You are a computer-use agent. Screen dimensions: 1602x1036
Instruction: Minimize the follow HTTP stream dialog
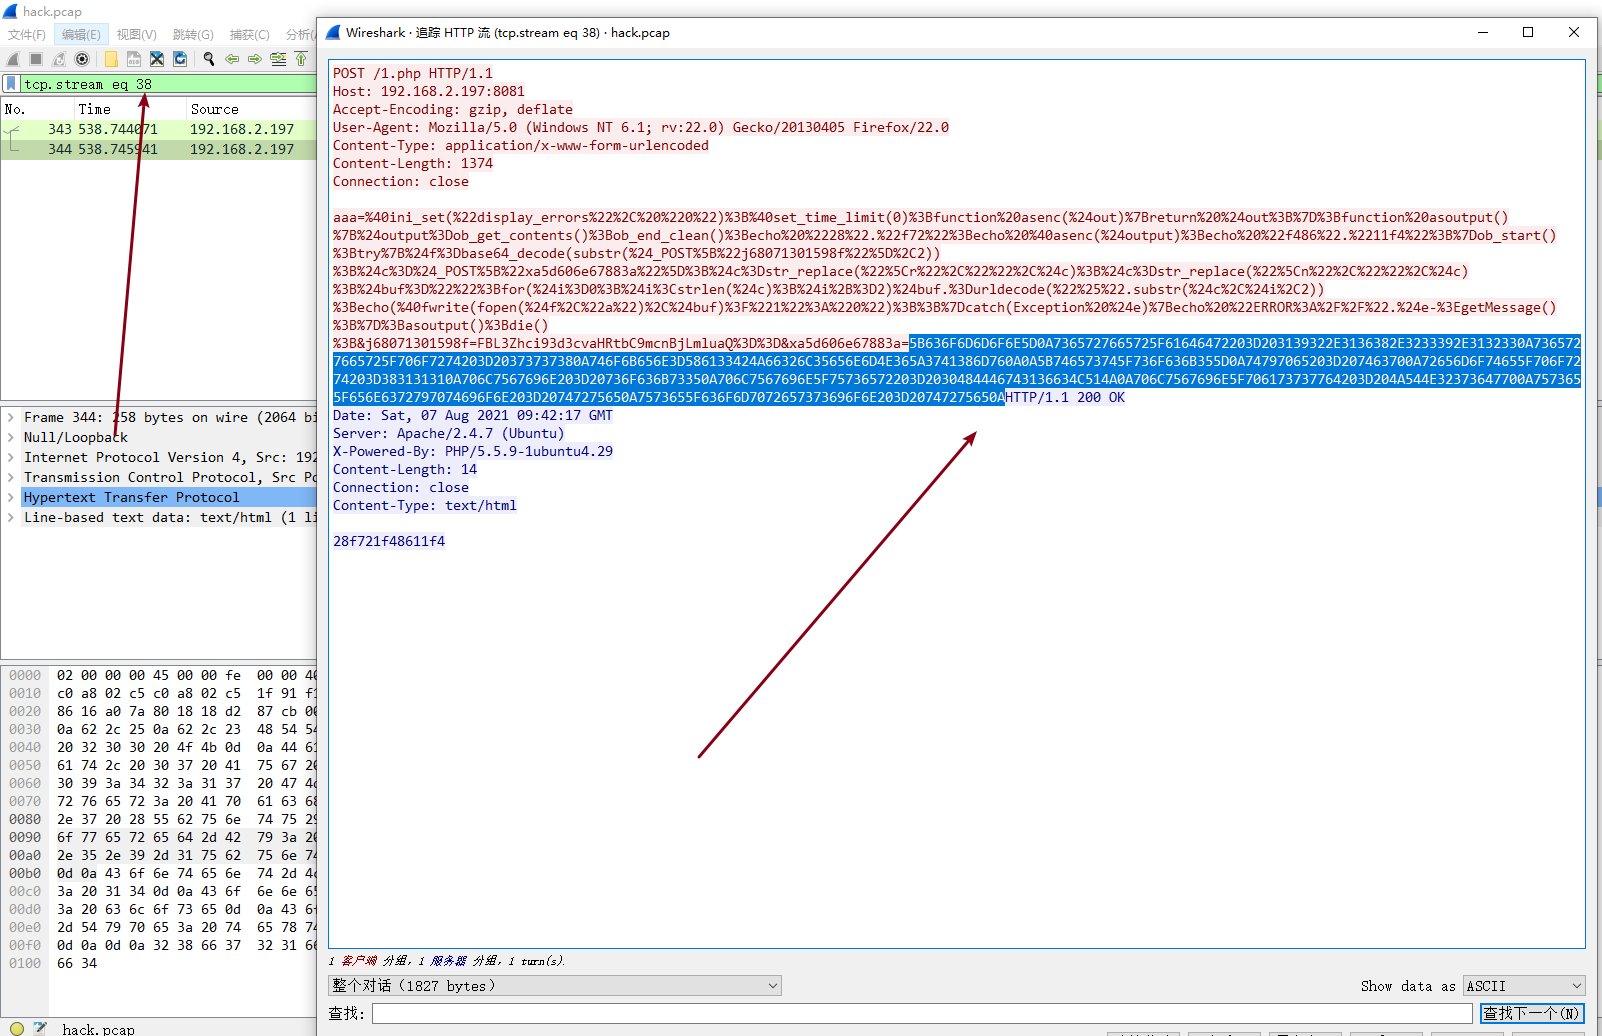(1482, 32)
